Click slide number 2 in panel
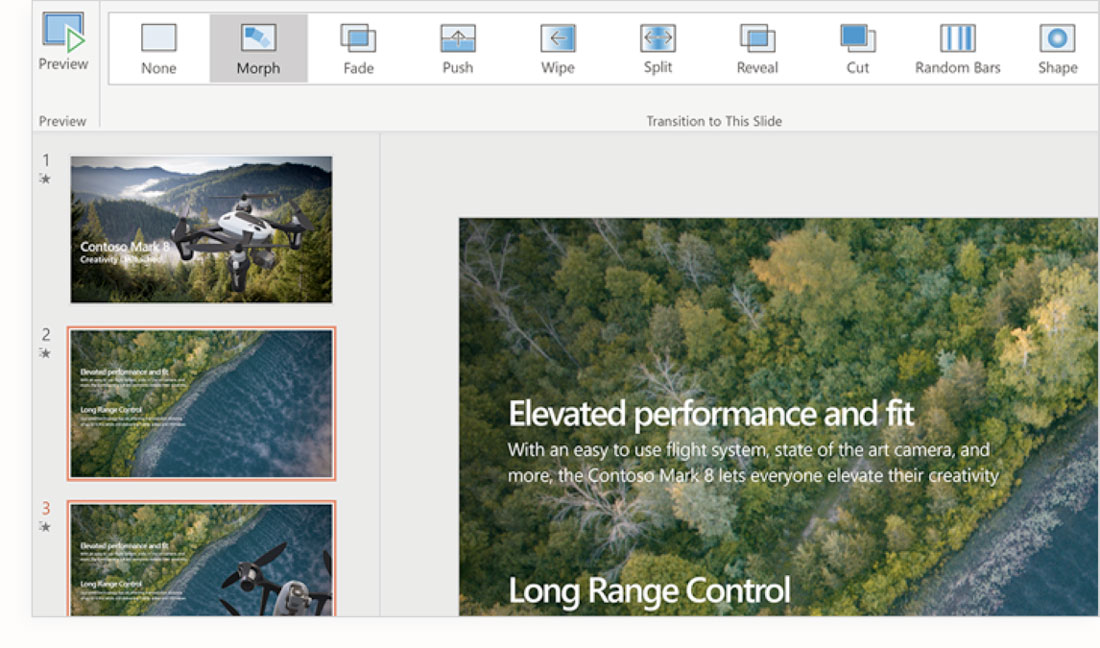Viewport: 1100px width, 648px height. pos(46,335)
